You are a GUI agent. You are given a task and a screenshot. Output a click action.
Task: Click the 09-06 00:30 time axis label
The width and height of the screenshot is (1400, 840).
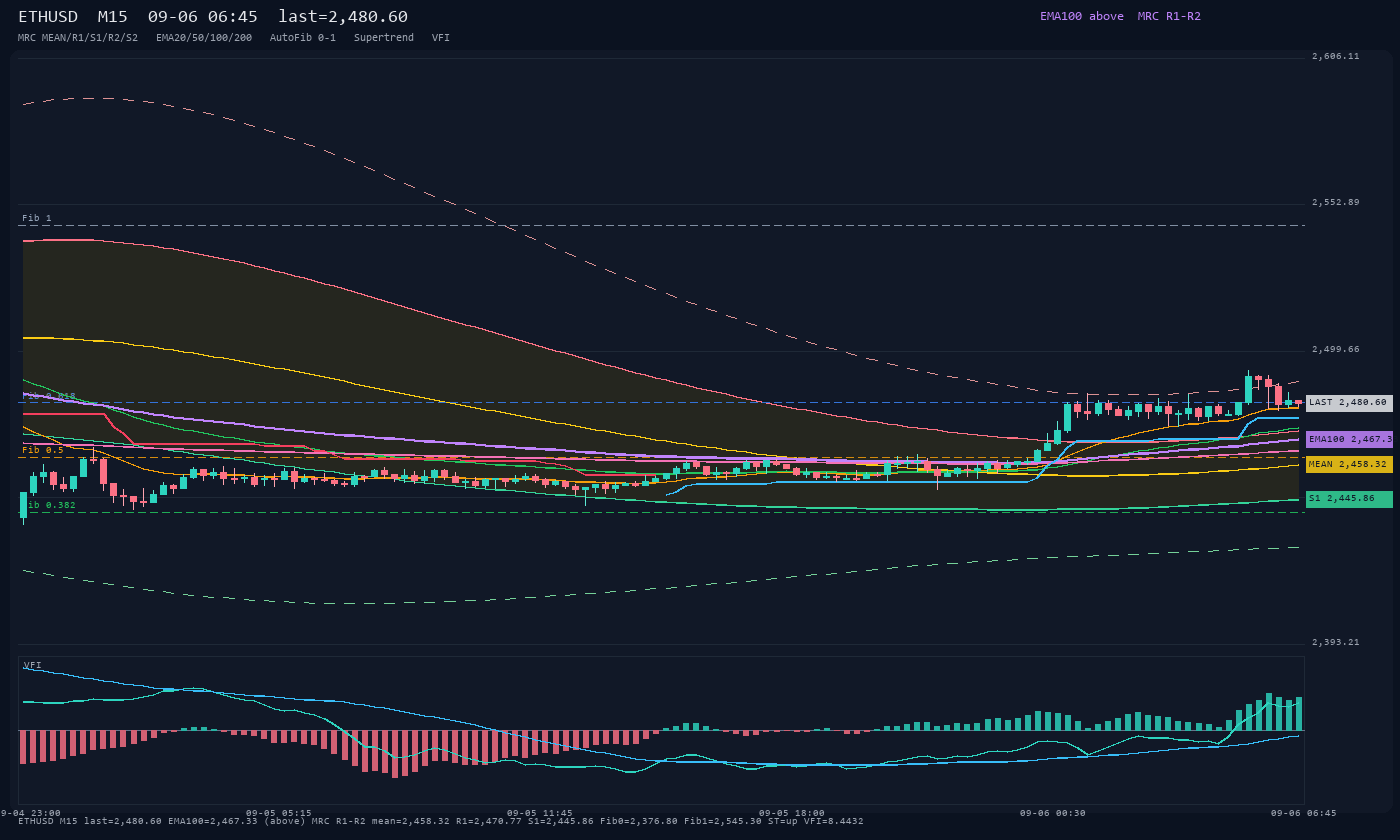tap(1053, 813)
